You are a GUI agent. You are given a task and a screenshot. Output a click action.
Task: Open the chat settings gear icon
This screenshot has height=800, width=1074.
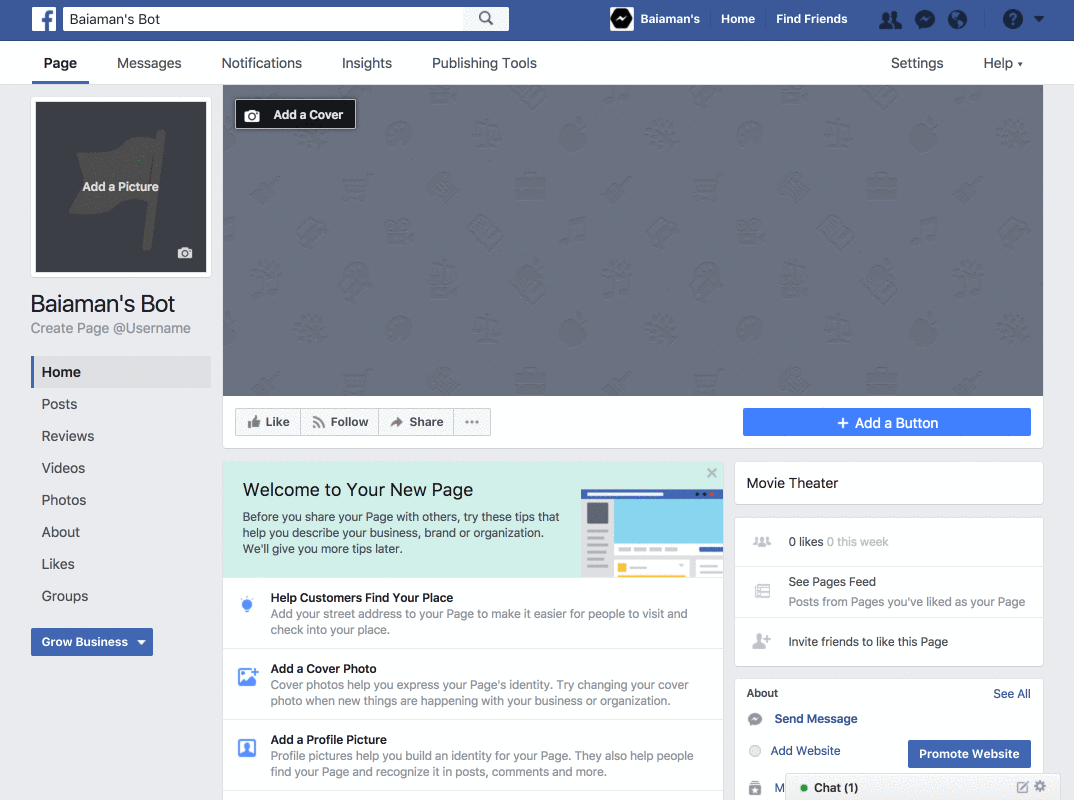pos(1040,786)
